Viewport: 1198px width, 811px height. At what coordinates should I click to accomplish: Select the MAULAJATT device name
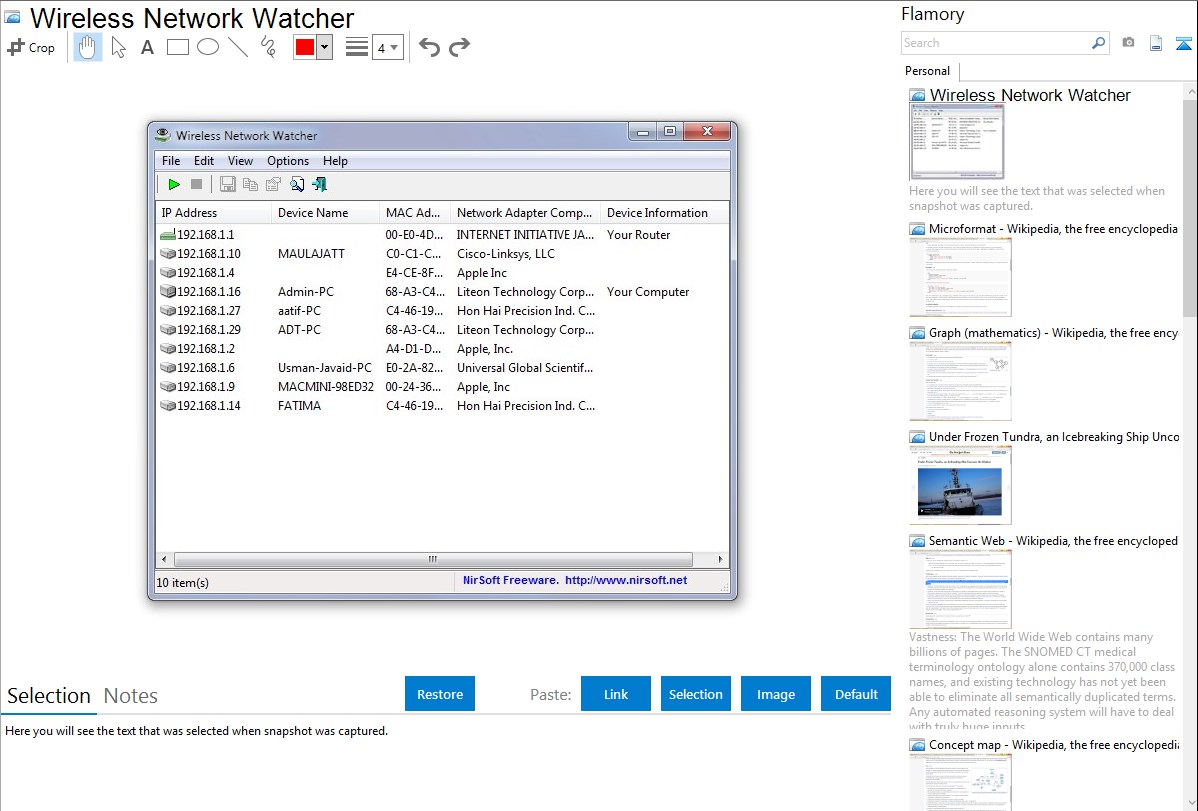click(x=311, y=254)
